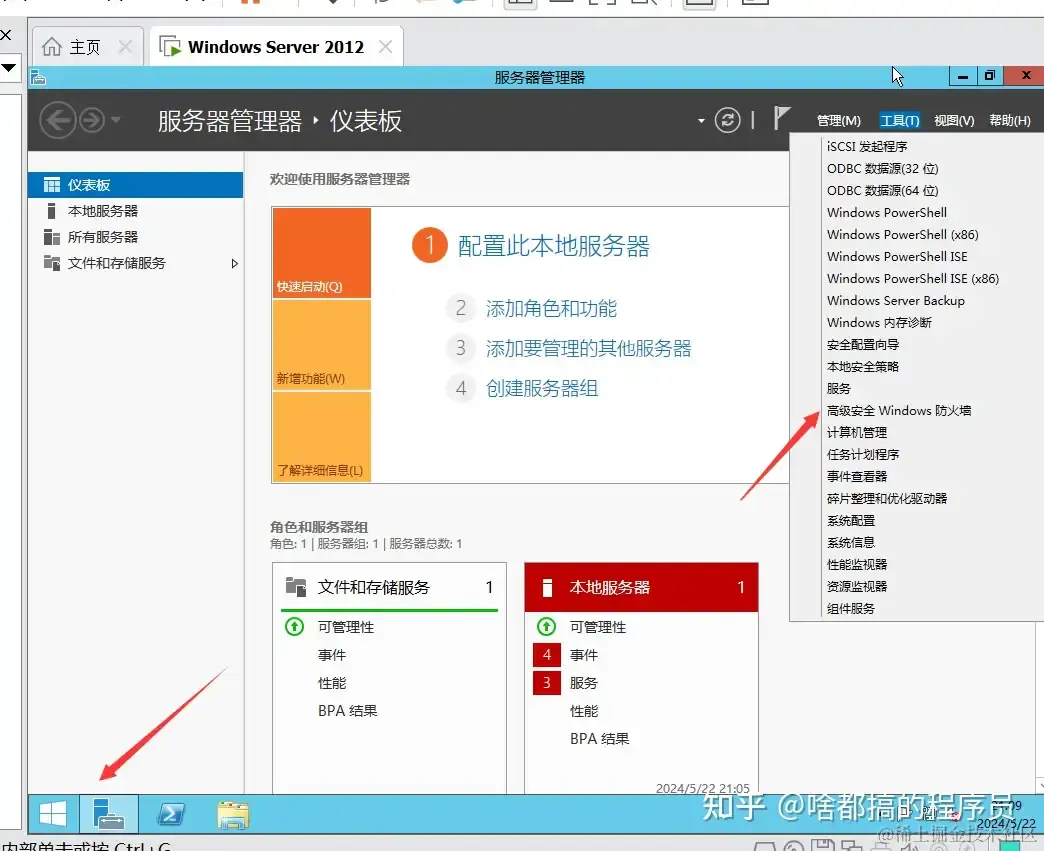Image resolution: width=1044 pixels, height=851 pixels.
Task: Click the refresh icon in the header
Action: point(727,121)
